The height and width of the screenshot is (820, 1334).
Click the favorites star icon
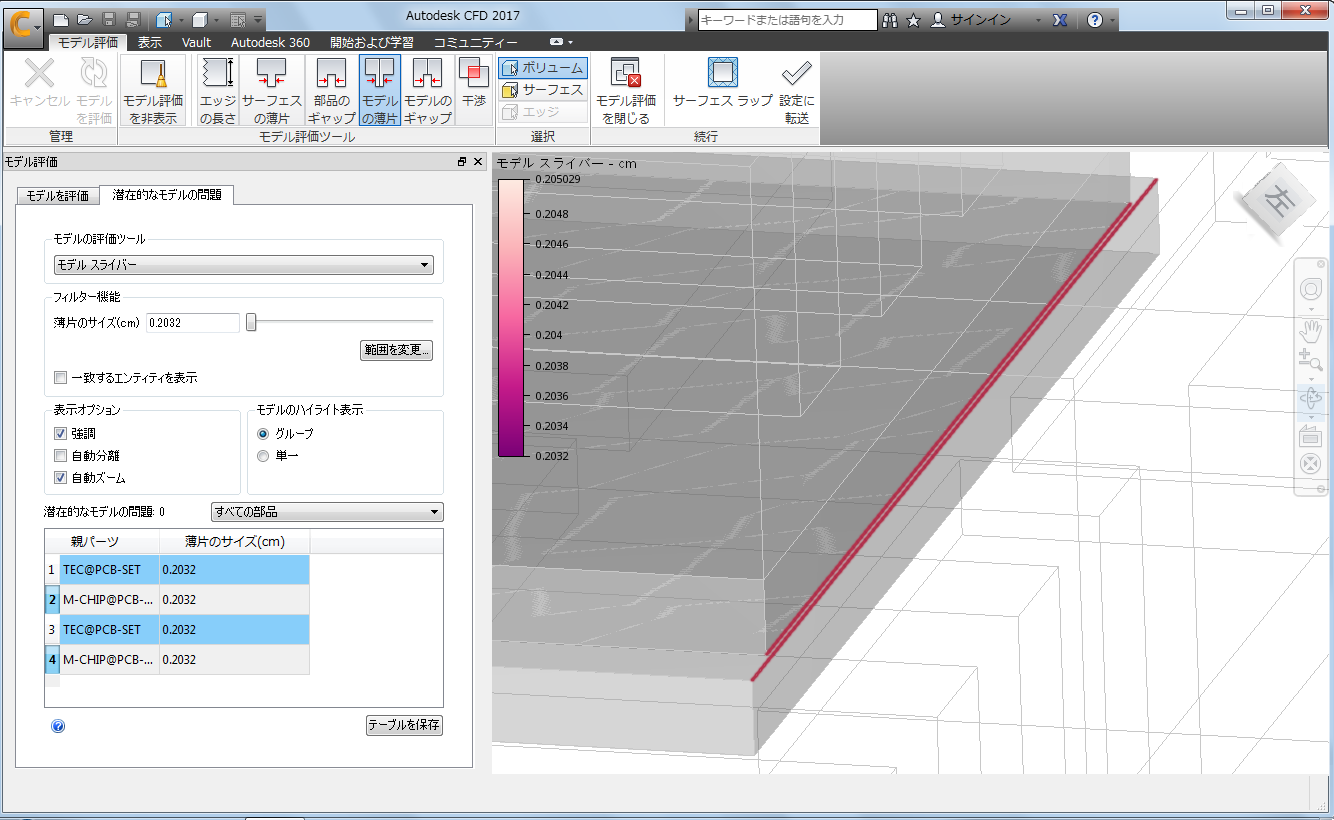(x=913, y=20)
